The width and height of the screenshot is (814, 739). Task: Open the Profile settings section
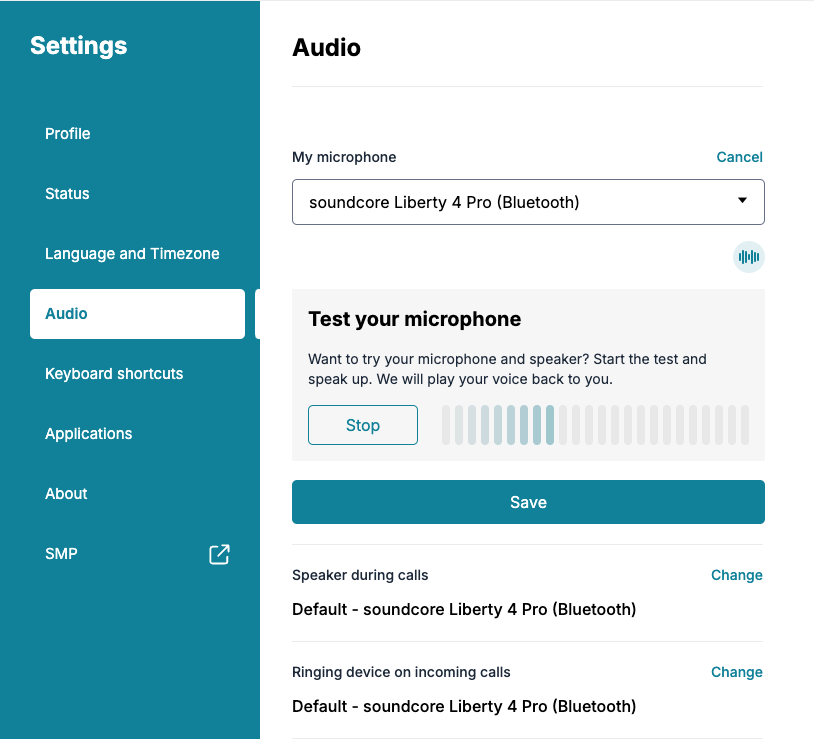[x=68, y=134]
